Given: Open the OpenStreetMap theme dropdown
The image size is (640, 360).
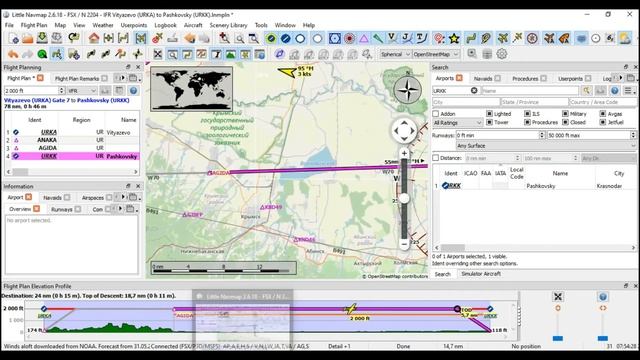Looking at the screenshot, I should tap(436, 54).
